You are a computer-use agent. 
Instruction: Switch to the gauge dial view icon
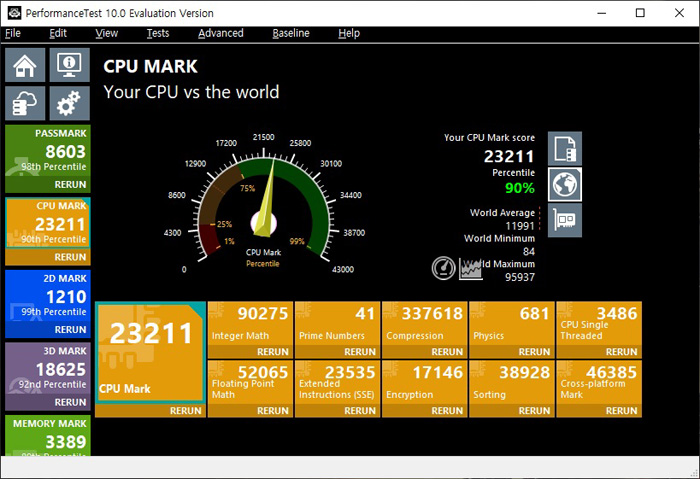pyautogui.click(x=443, y=268)
